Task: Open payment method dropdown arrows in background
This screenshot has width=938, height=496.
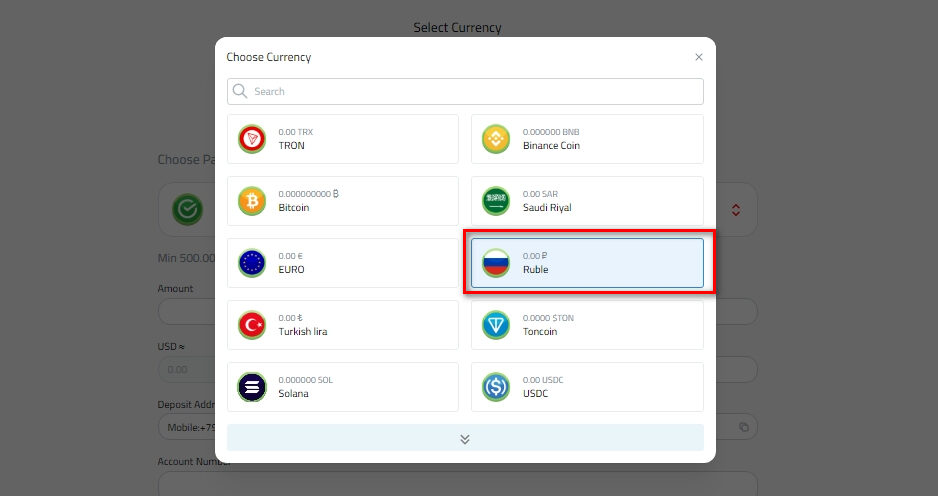Action: pyautogui.click(x=736, y=209)
